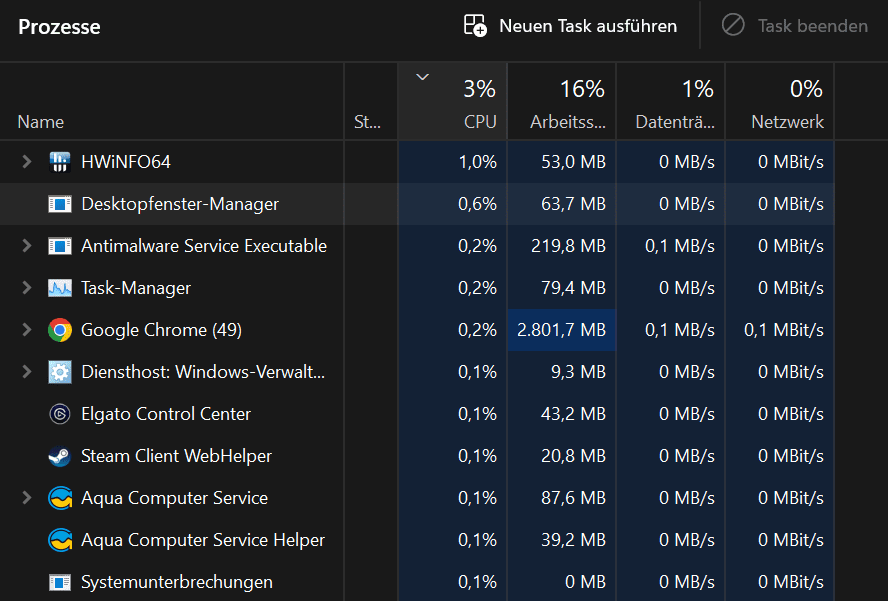
Task: Select the Systemunterbrechungen process name
Action: [177, 582]
